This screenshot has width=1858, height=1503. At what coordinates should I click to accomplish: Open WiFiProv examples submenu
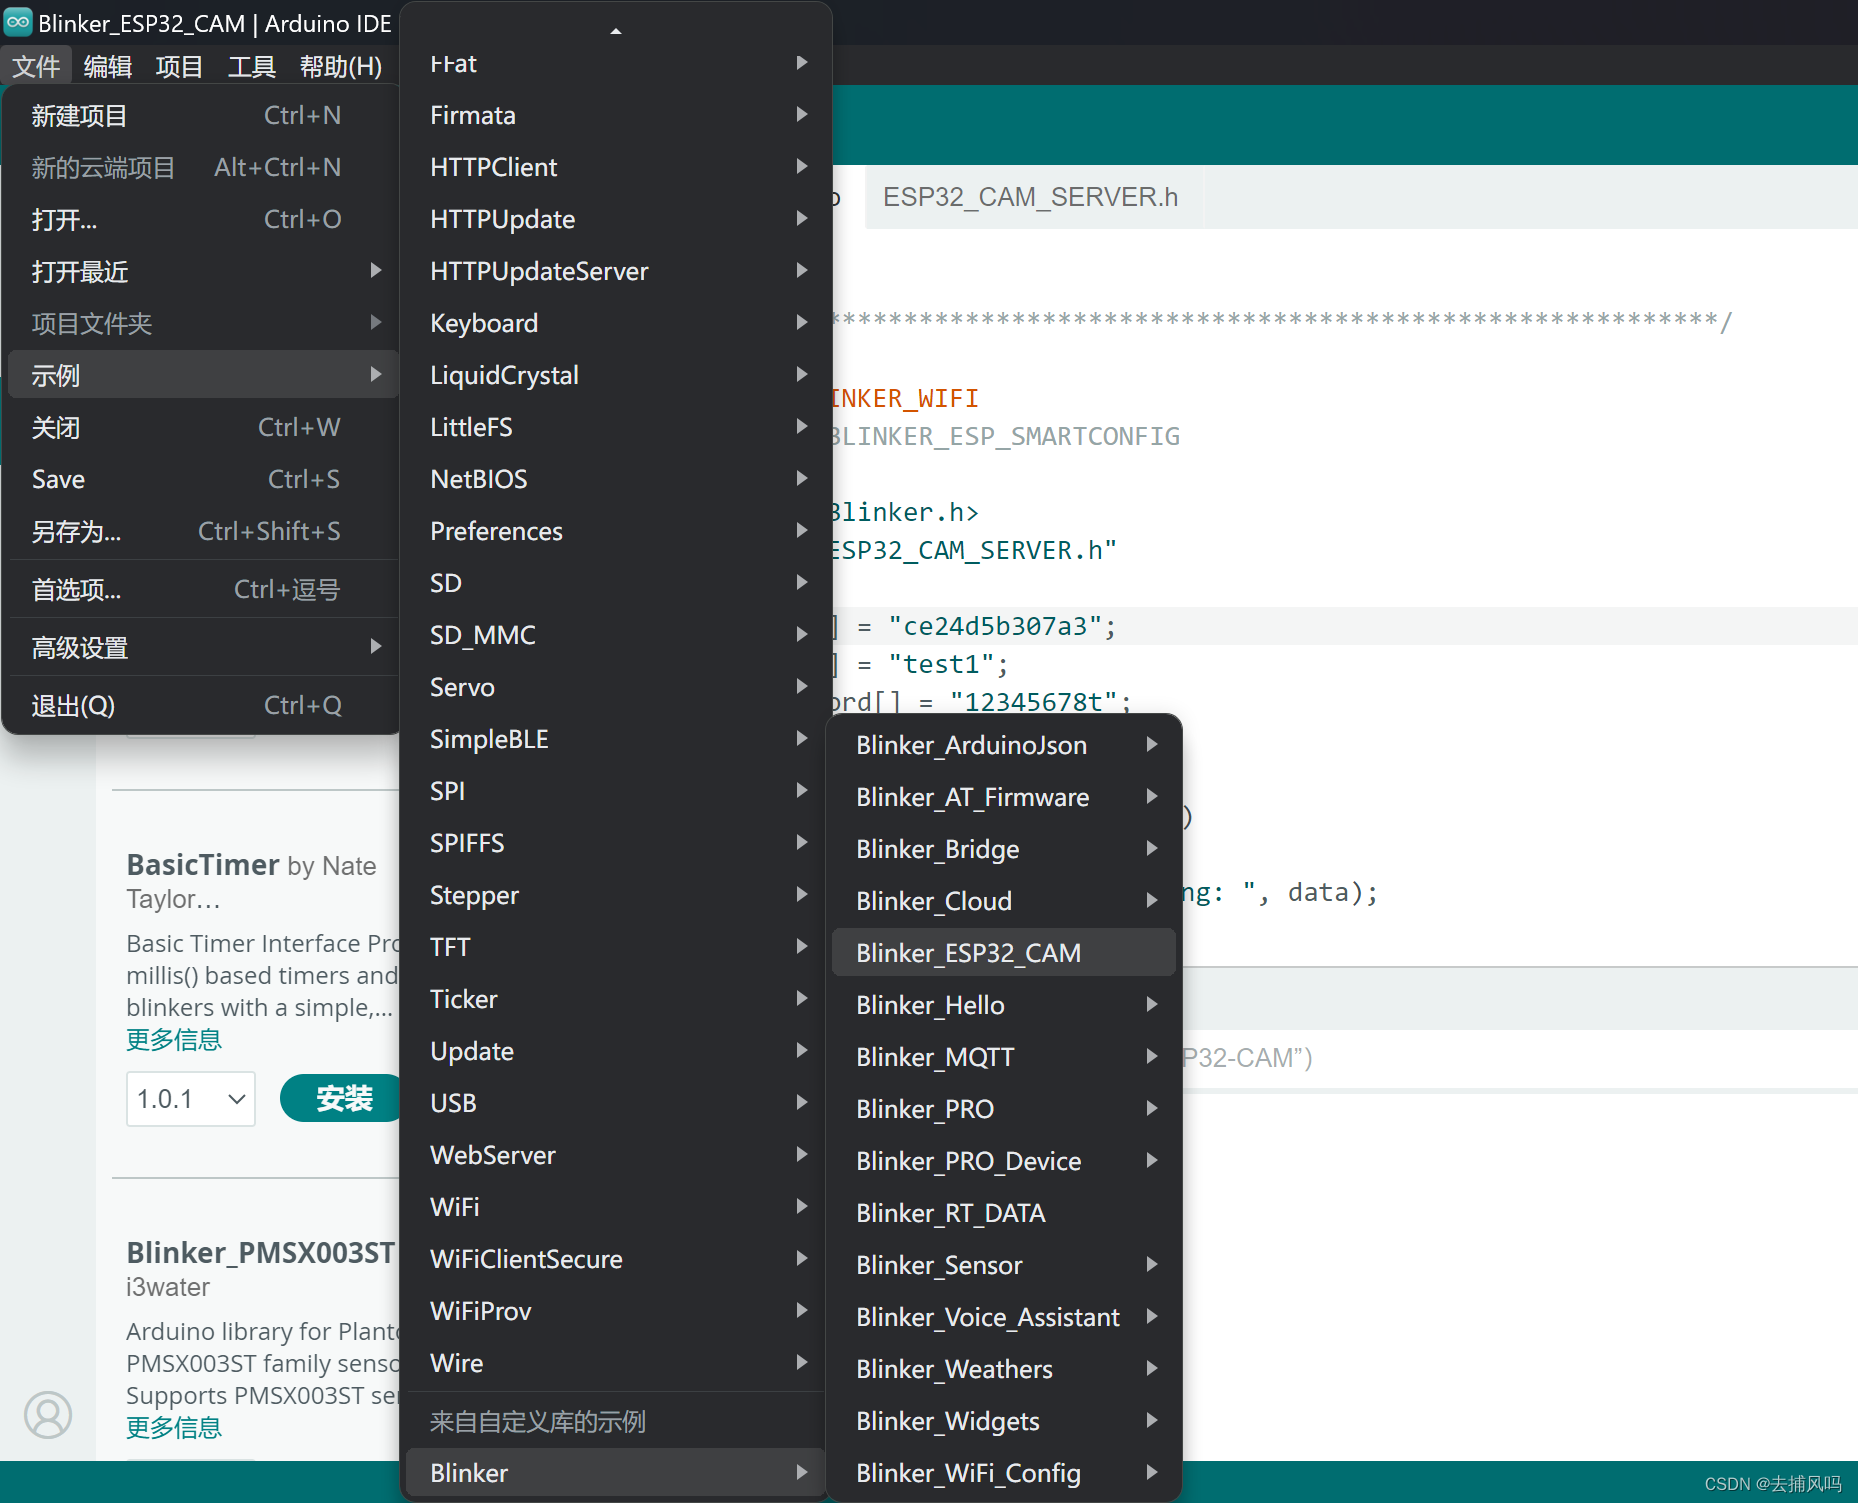click(x=616, y=1311)
